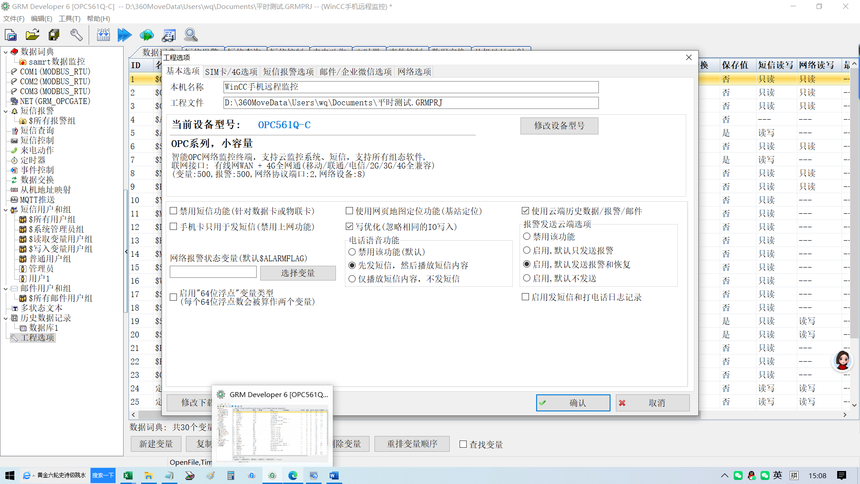
Task: Open MQTT推送 in the project tree
Action: (x=37, y=200)
